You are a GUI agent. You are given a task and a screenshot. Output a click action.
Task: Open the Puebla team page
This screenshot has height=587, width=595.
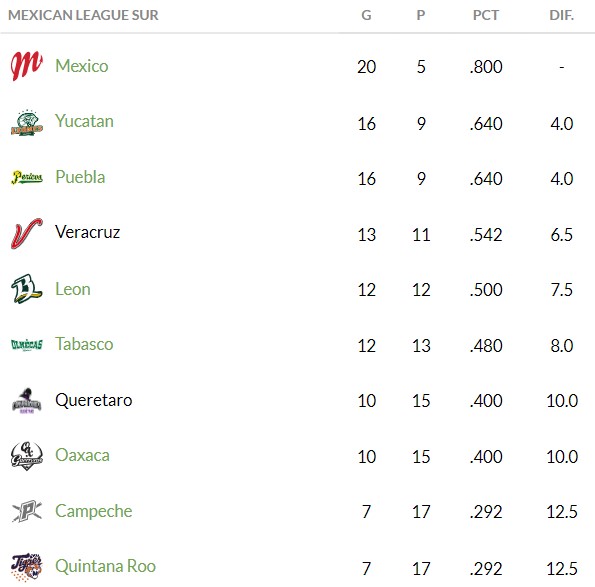click(80, 177)
